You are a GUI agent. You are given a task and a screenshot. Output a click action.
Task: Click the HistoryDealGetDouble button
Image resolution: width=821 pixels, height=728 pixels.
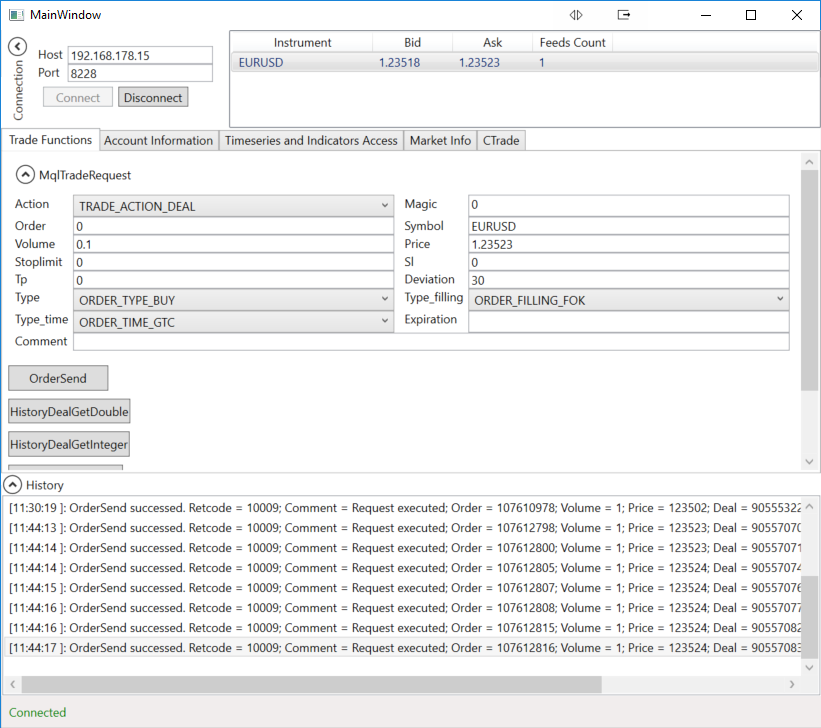point(69,412)
